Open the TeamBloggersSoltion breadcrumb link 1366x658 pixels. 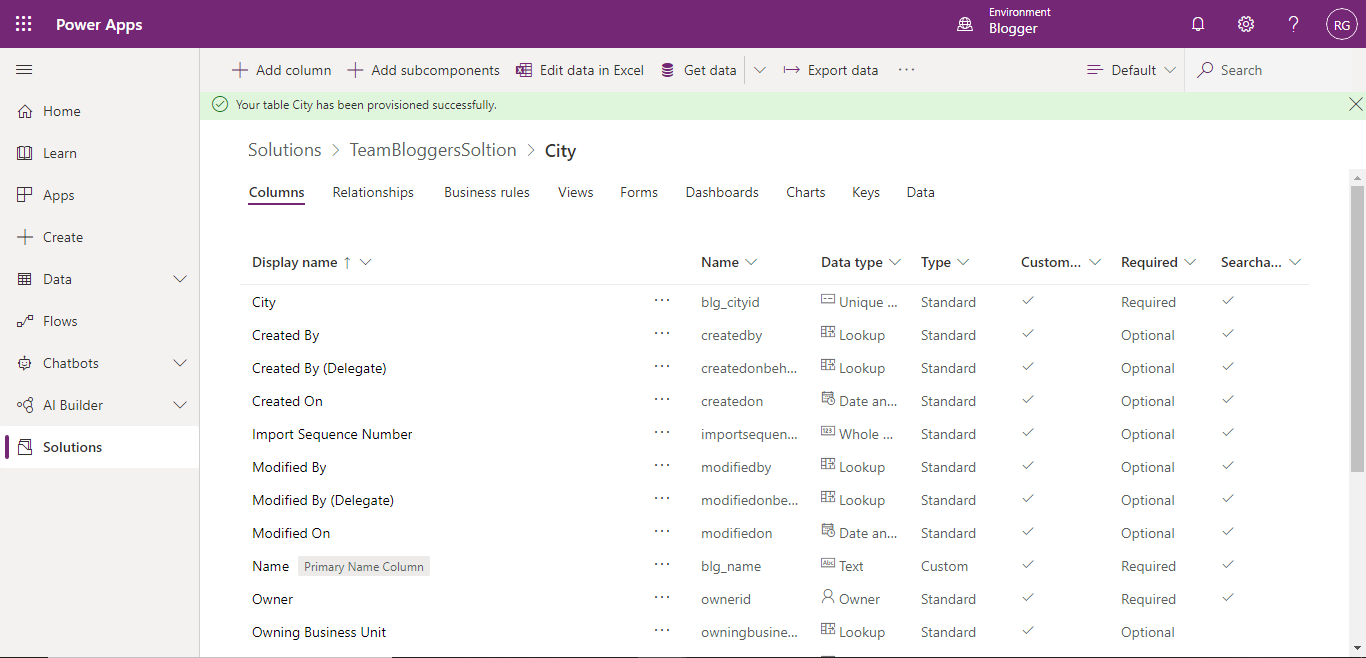coord(433,150)
